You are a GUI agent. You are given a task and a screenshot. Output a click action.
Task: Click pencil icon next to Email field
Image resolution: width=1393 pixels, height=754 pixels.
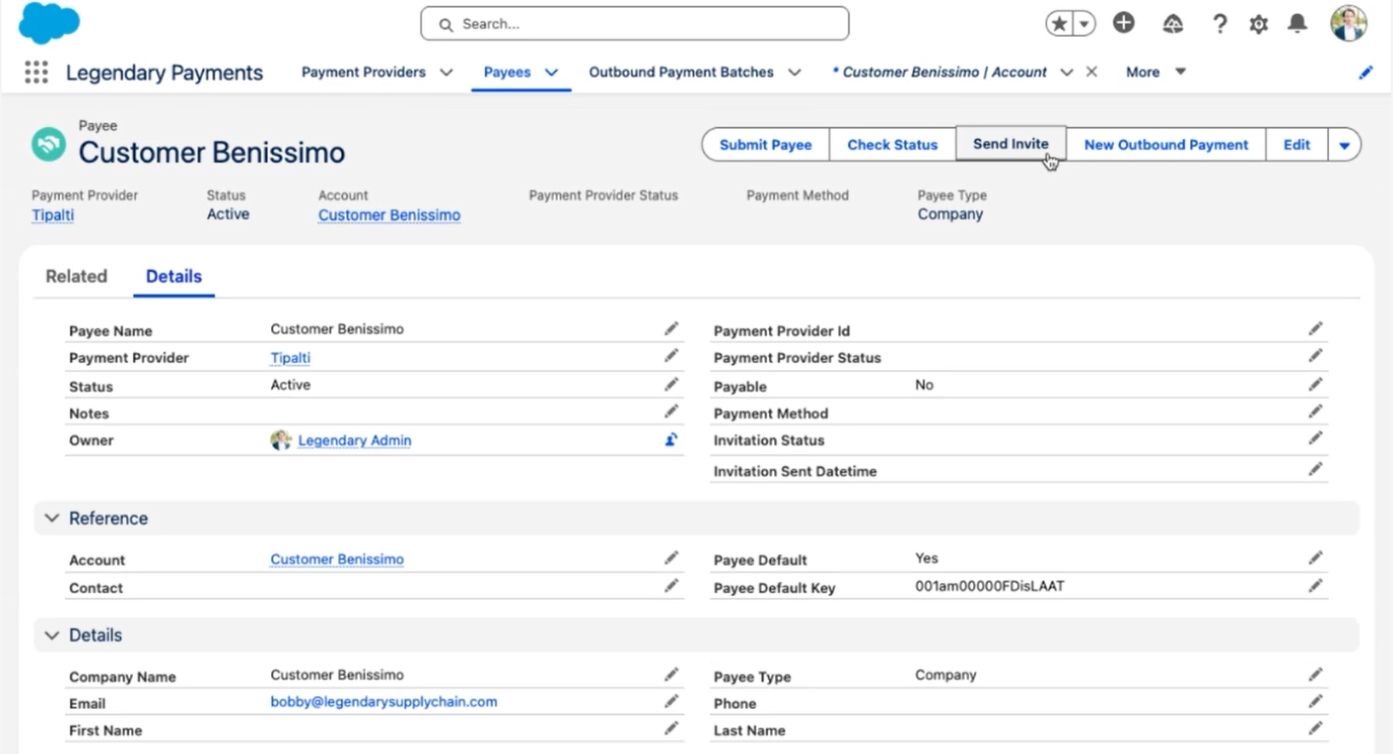coord(671,702)
